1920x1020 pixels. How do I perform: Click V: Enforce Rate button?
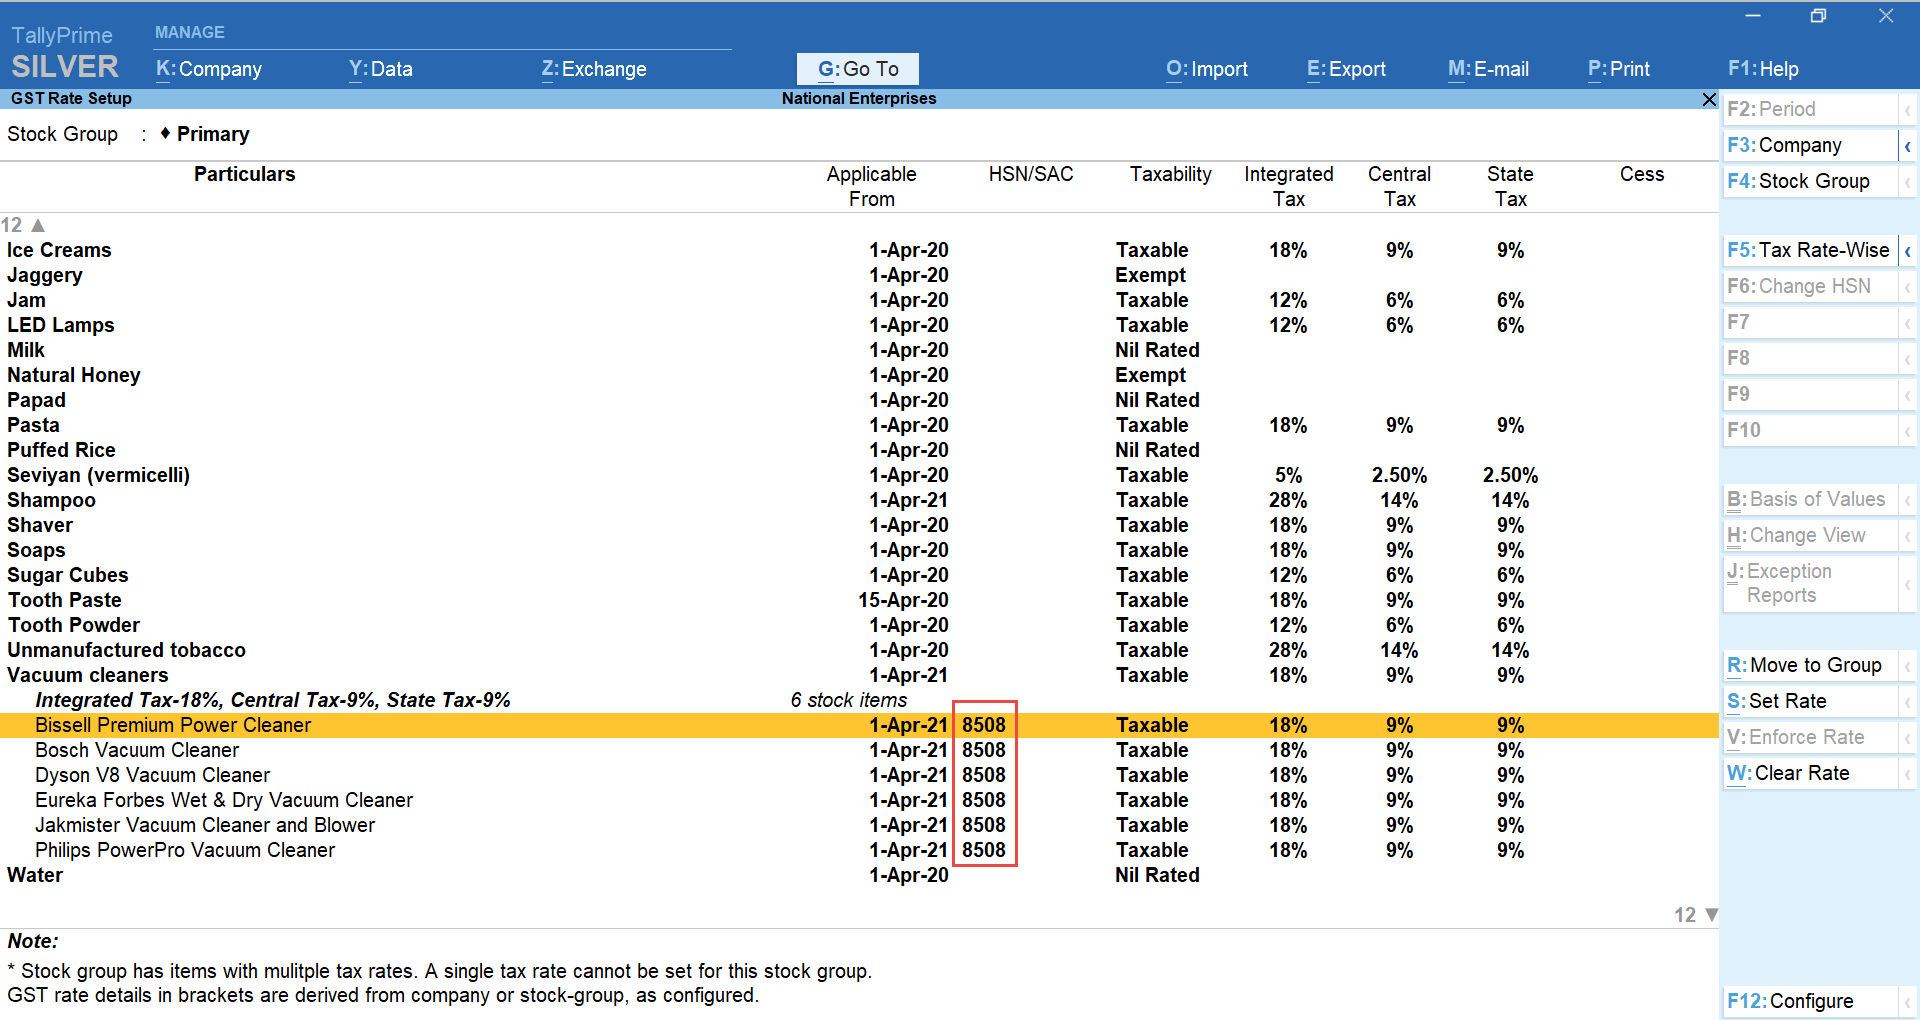pyautogui.click(x=1810, y=737)
